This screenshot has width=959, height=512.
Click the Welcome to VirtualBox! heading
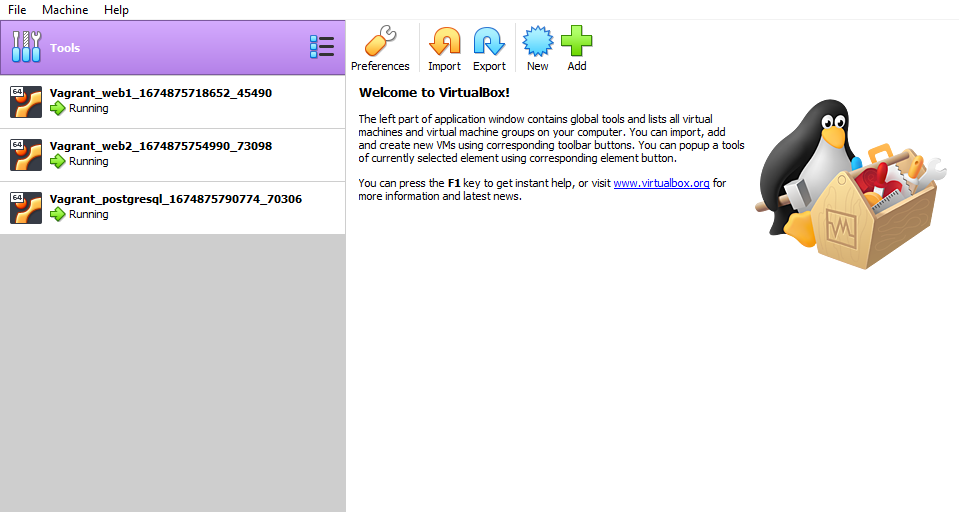434,92
